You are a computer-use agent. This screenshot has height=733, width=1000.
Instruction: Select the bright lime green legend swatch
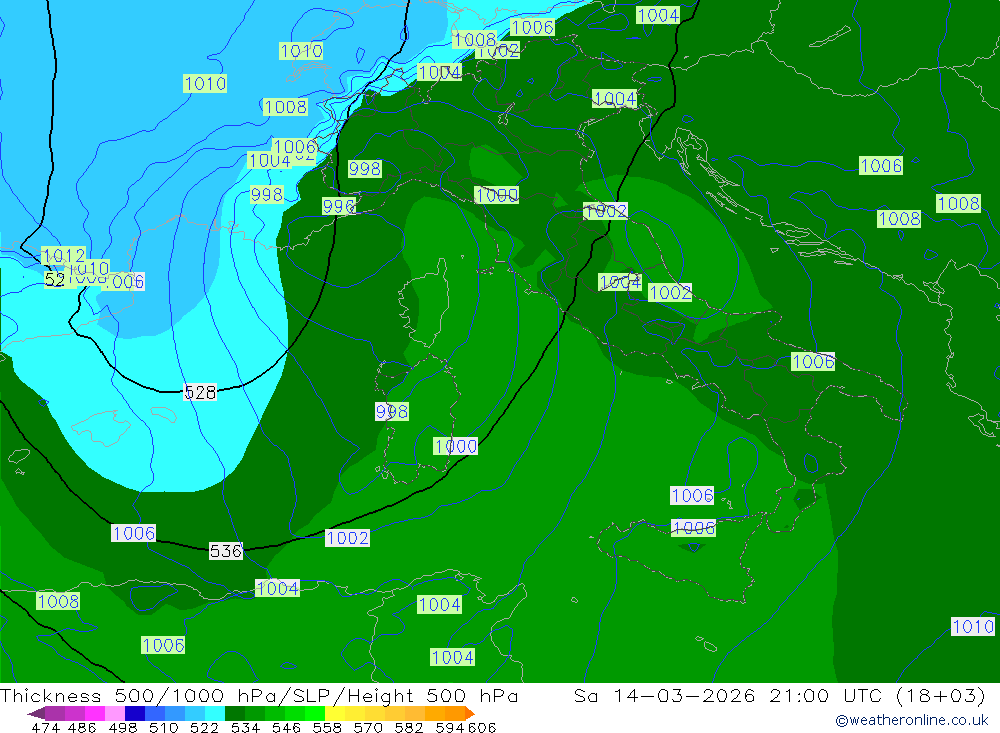pyautogui.click(x=315, y=713)
